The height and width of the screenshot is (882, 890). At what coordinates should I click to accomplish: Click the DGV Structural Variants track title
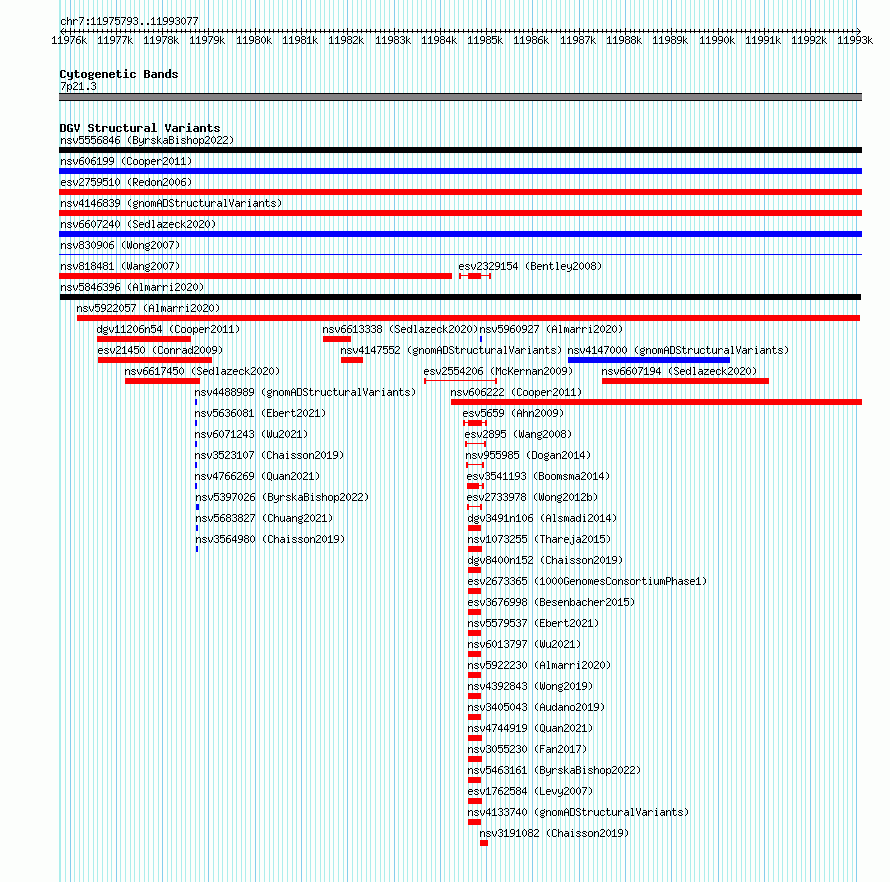click(x=140, y=128)
